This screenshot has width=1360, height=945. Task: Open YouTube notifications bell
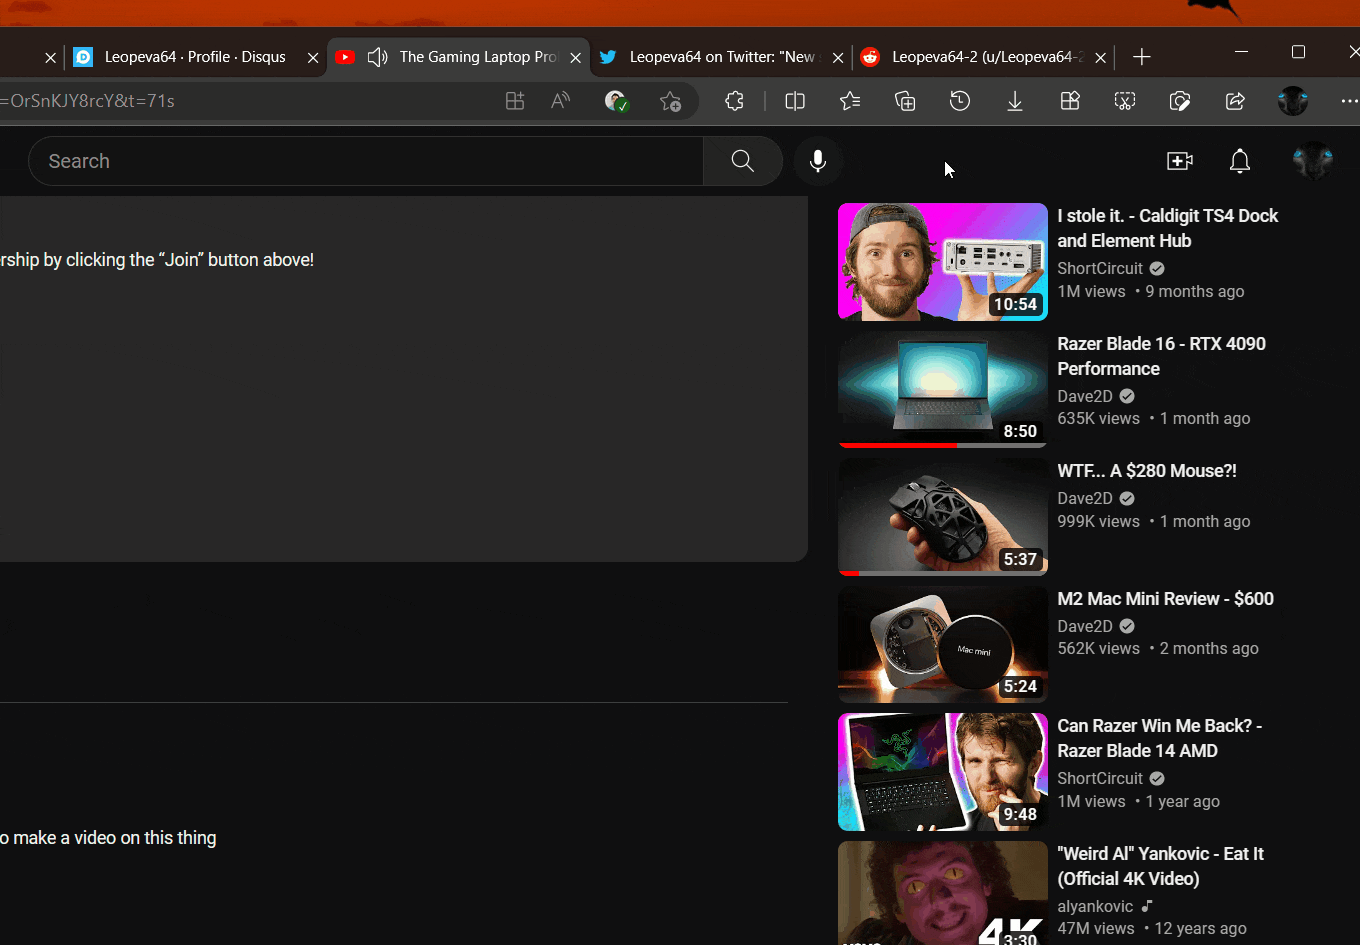(1240, 161)
